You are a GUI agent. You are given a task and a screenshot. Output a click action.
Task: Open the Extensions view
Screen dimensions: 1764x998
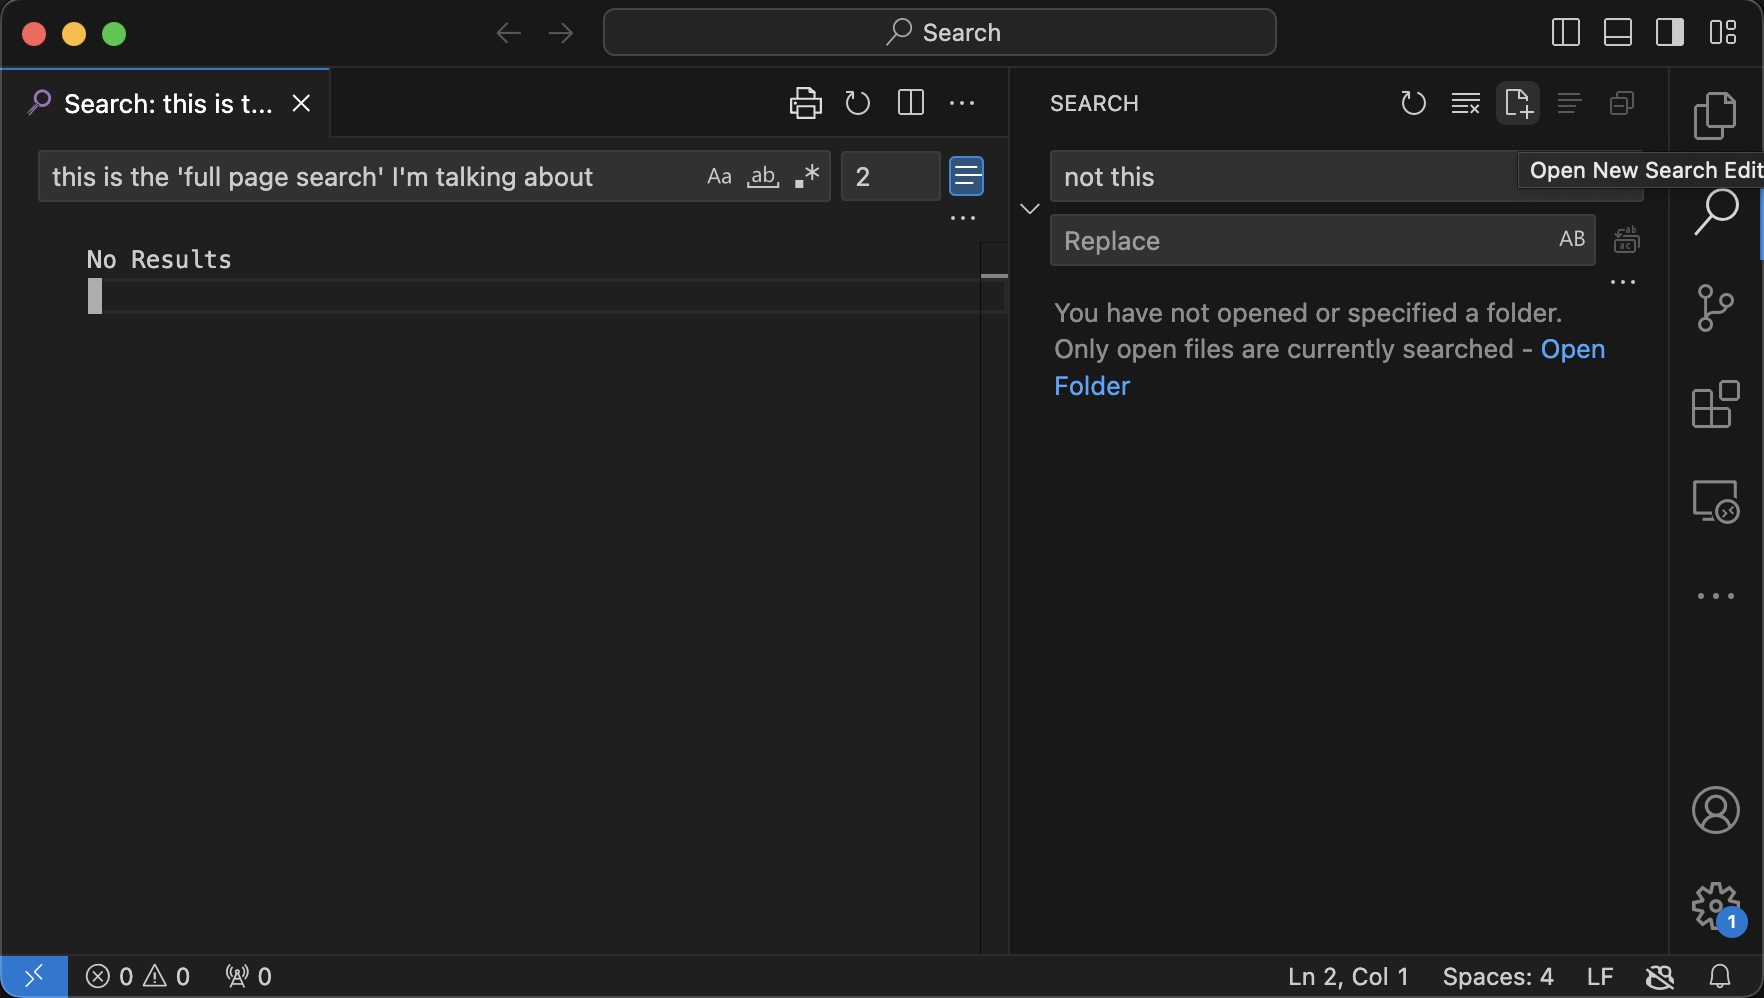pos(1716,404)
